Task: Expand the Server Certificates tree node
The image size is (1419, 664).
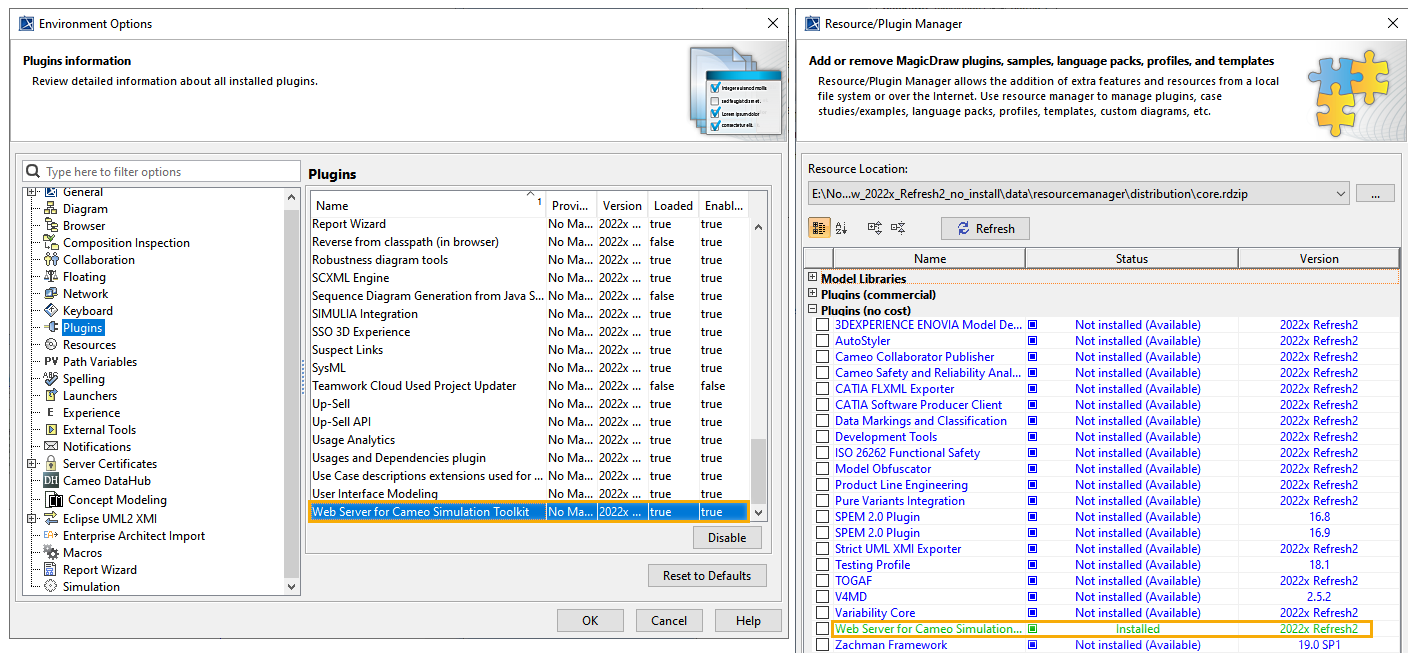Action: tap(32, 464)
